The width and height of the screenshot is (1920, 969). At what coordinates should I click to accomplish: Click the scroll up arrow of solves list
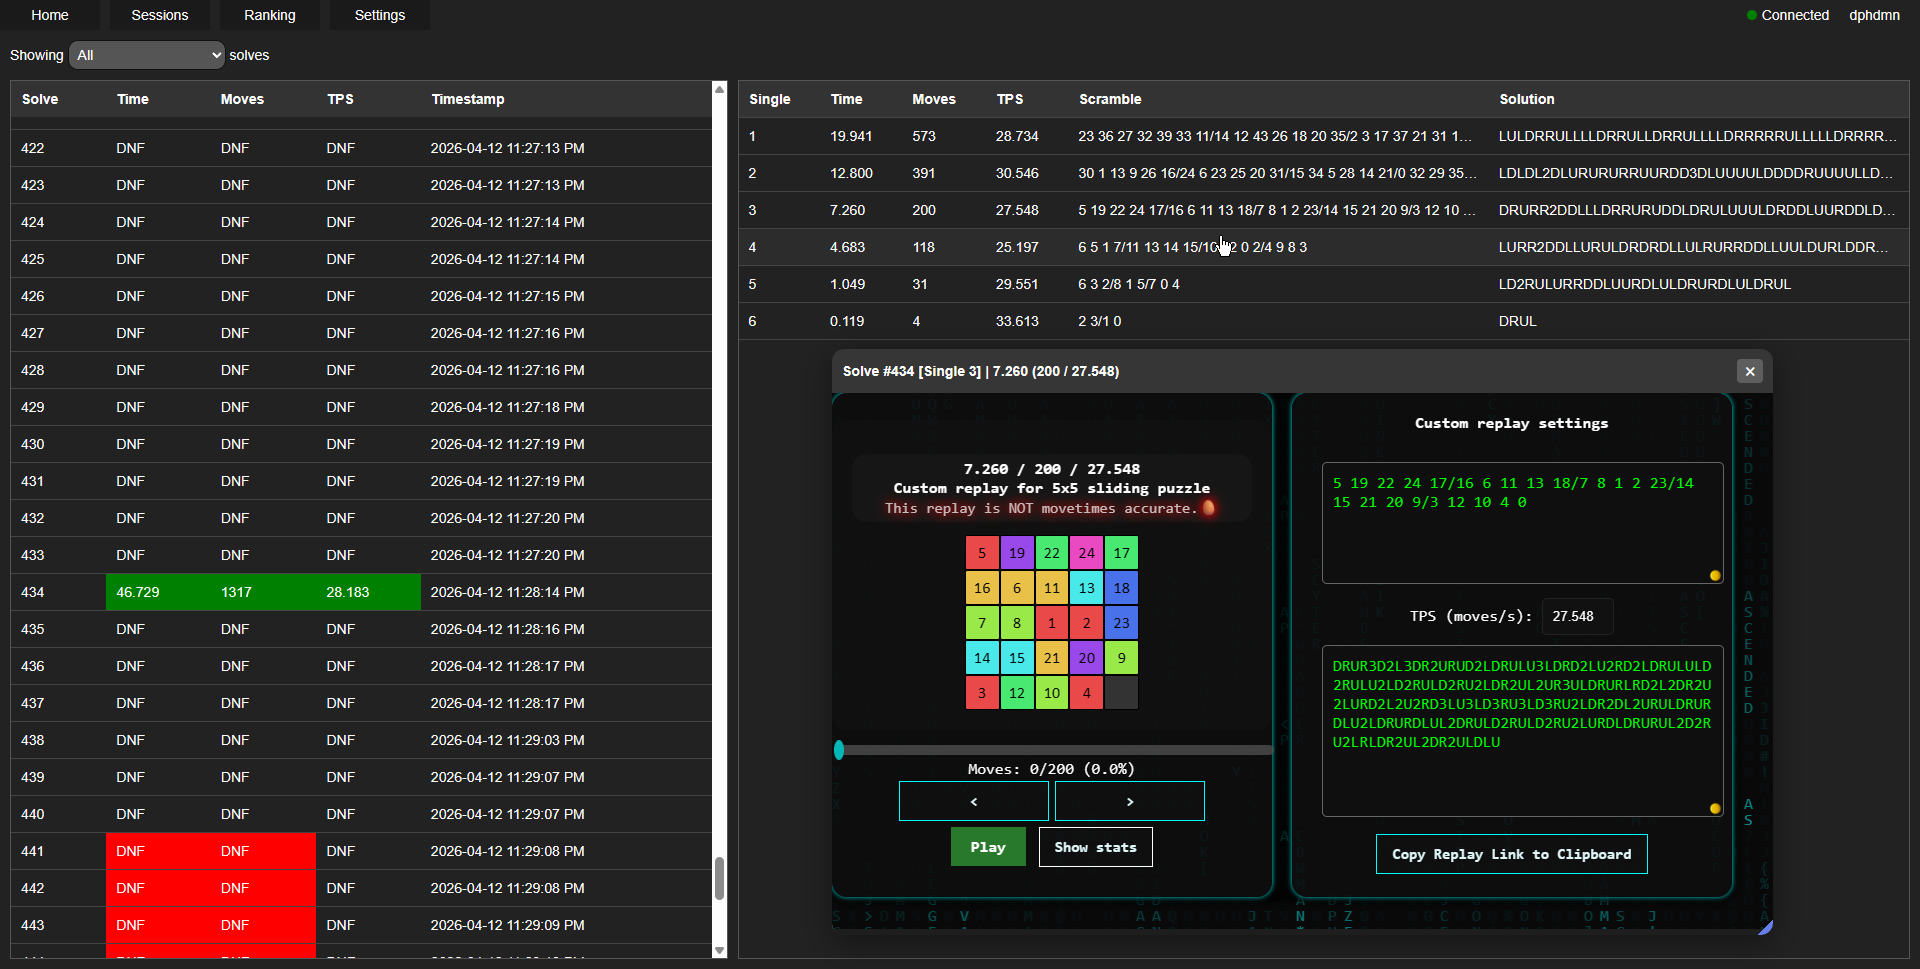[x=719, y=89]
